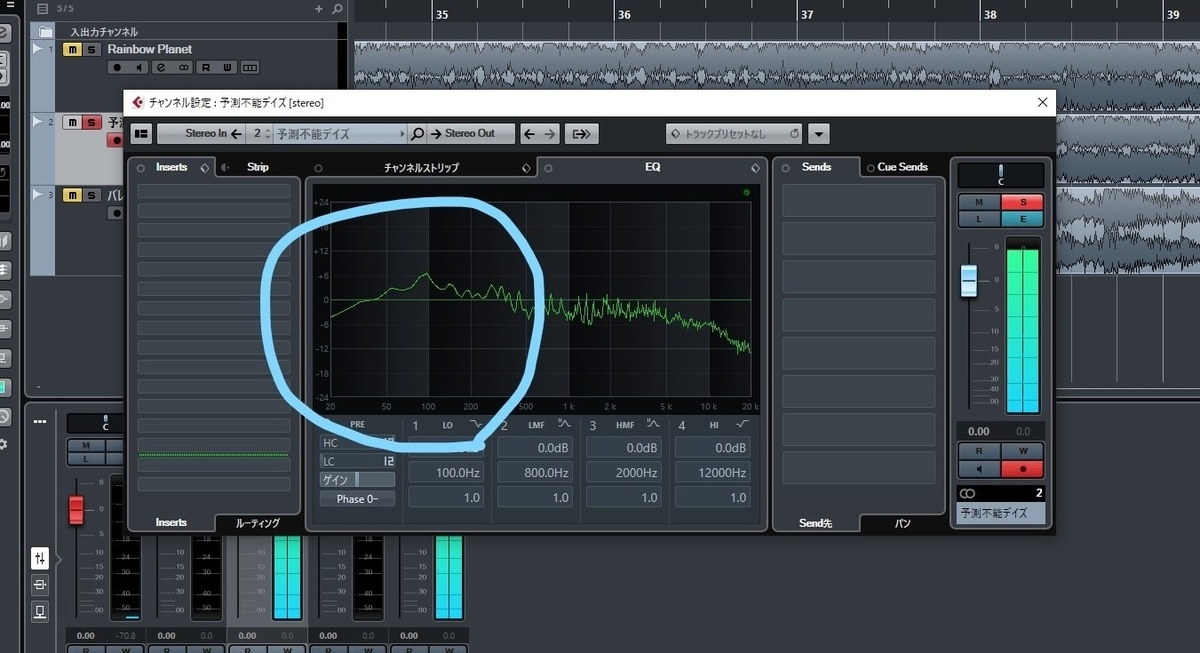The height and width of the screenshot is (653, 1200).
Task: Click the red mixer fader handle
Action: point(76,510)
